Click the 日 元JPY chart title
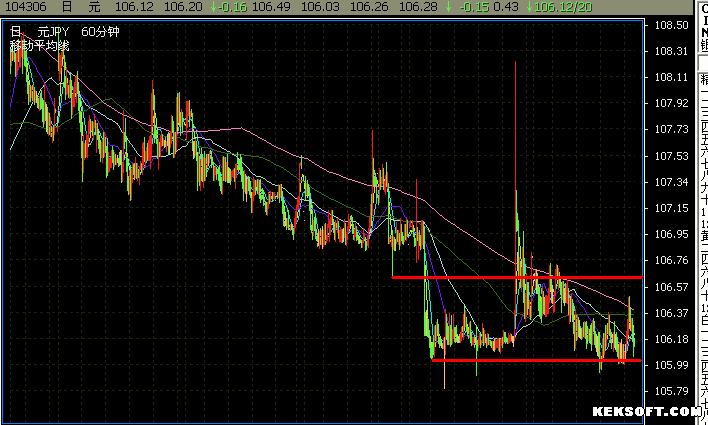The width and height of the screenshot is (708, 425). [x=40, y=32]
